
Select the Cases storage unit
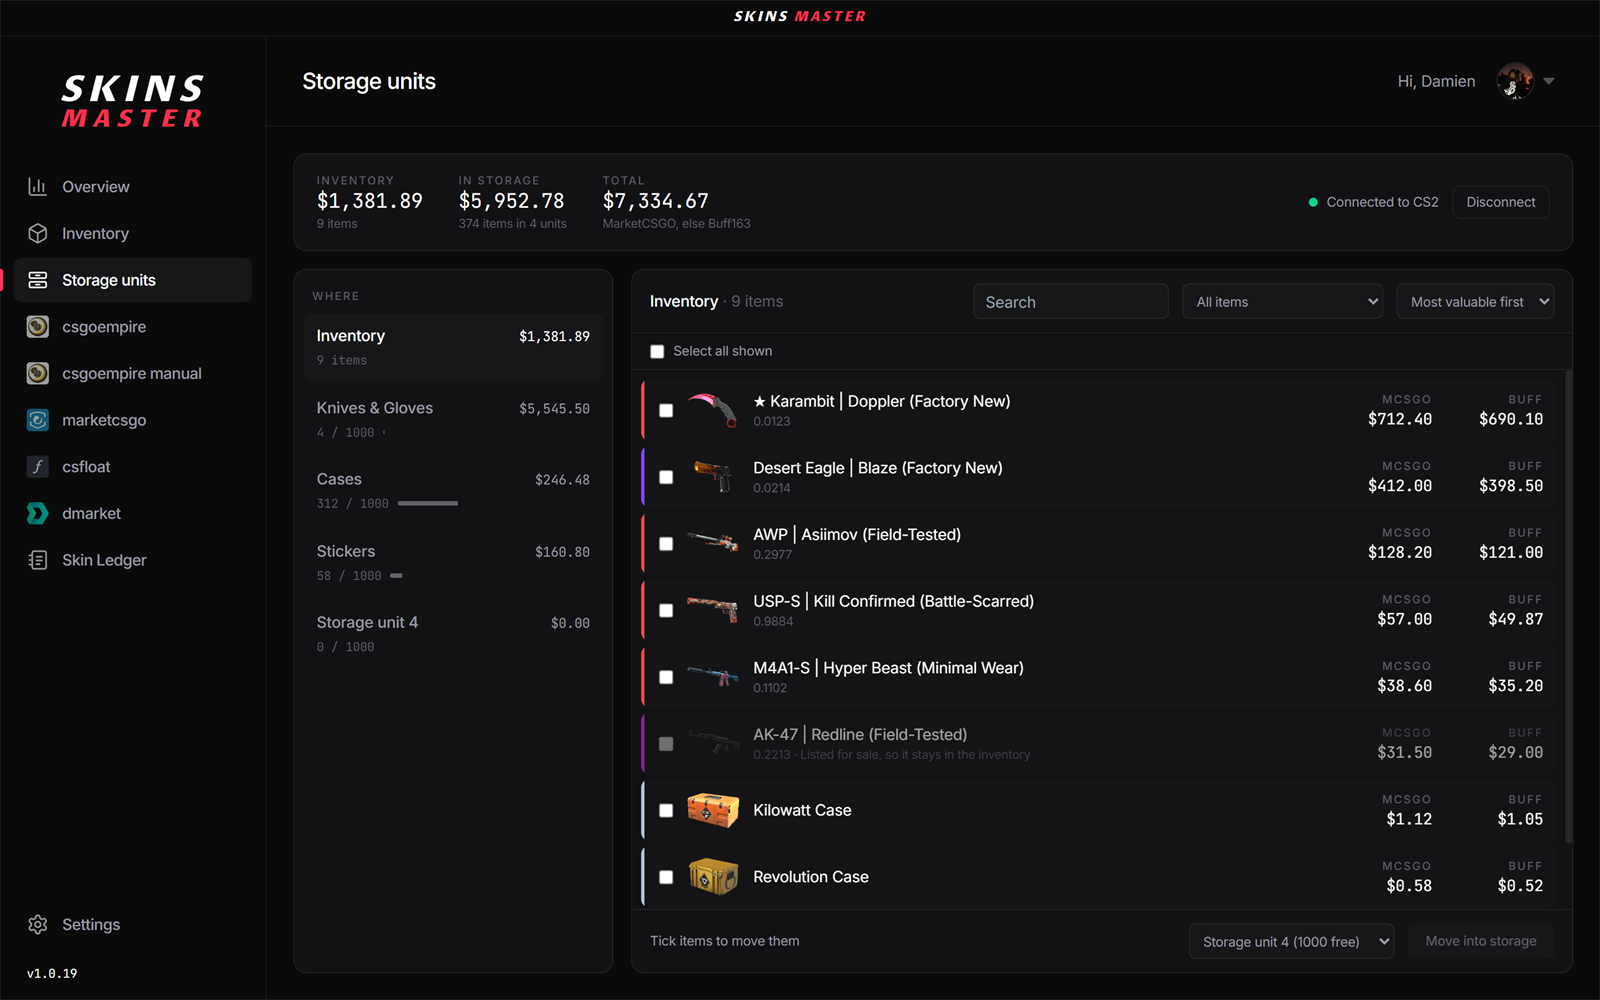click(x=453, y=490)
